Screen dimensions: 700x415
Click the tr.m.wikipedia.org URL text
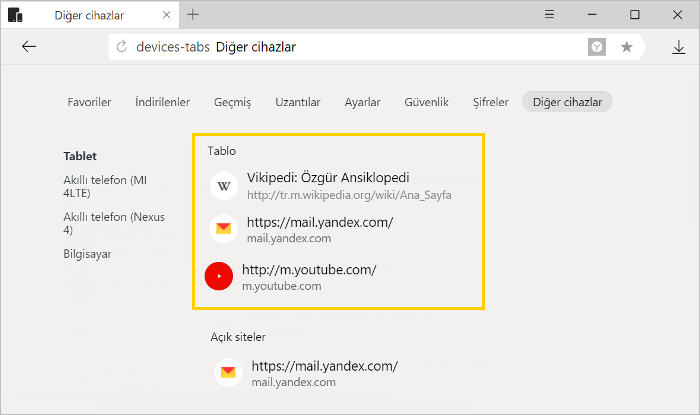pyautogui.click(x=349, y=195)
